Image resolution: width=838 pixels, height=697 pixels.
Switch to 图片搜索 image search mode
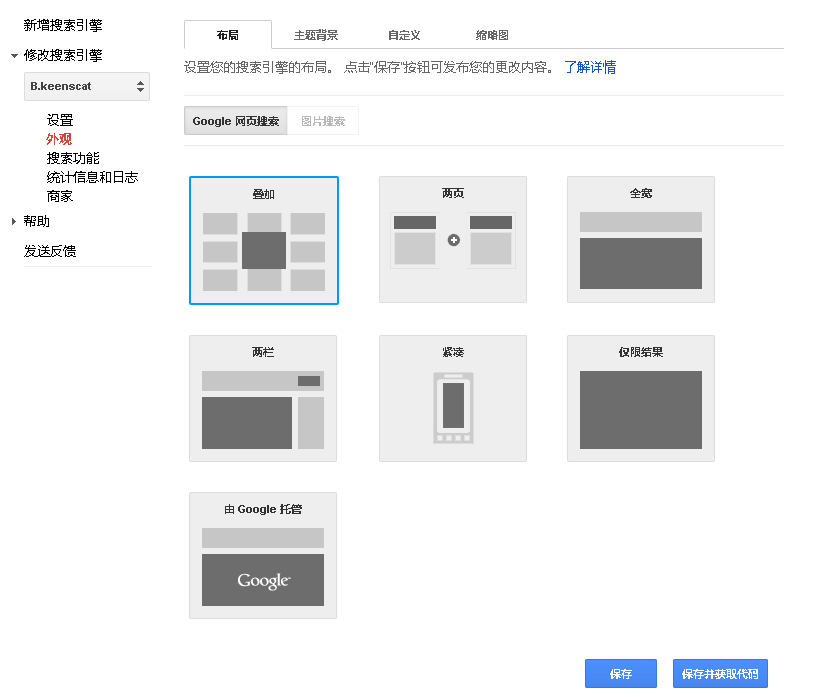pos(326,120)
